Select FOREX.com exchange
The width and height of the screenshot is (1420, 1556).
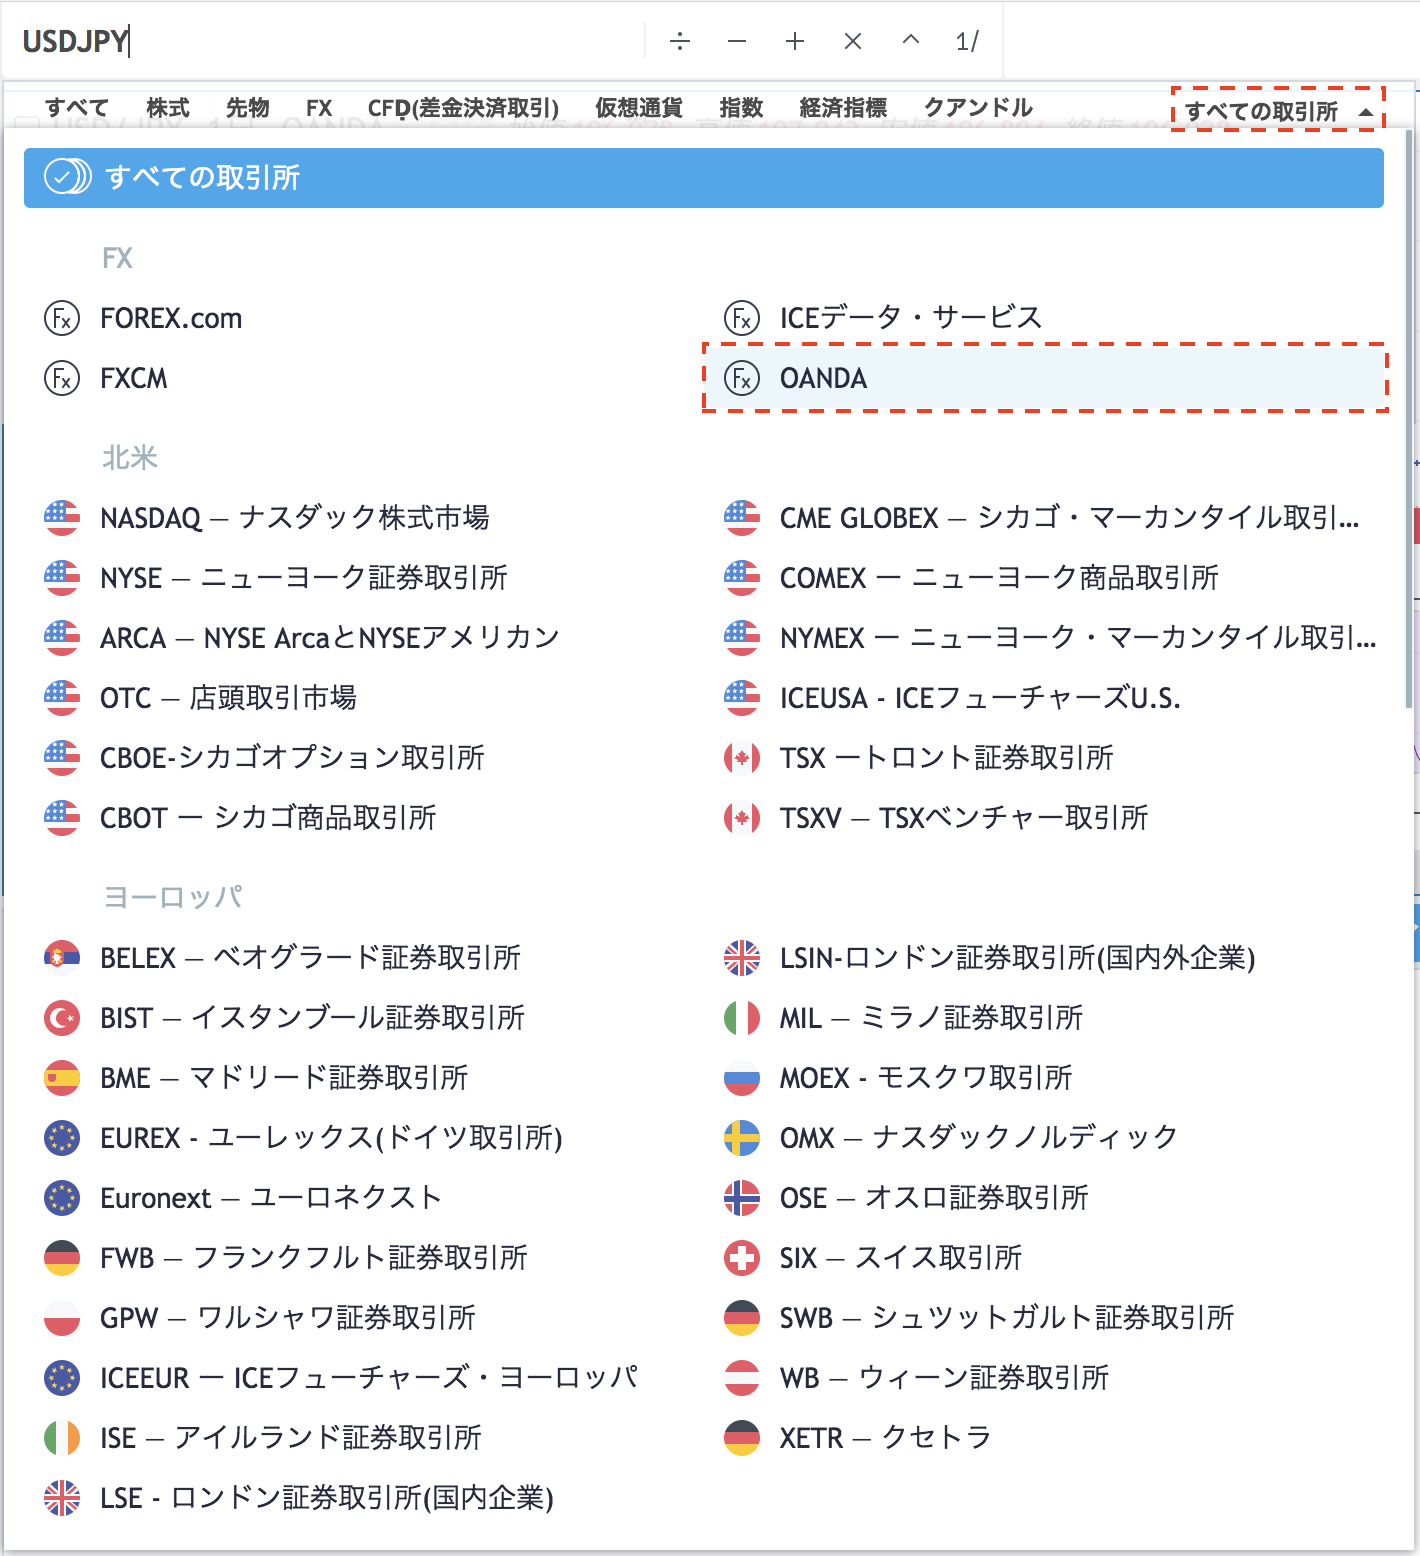(x=364, y=318)
